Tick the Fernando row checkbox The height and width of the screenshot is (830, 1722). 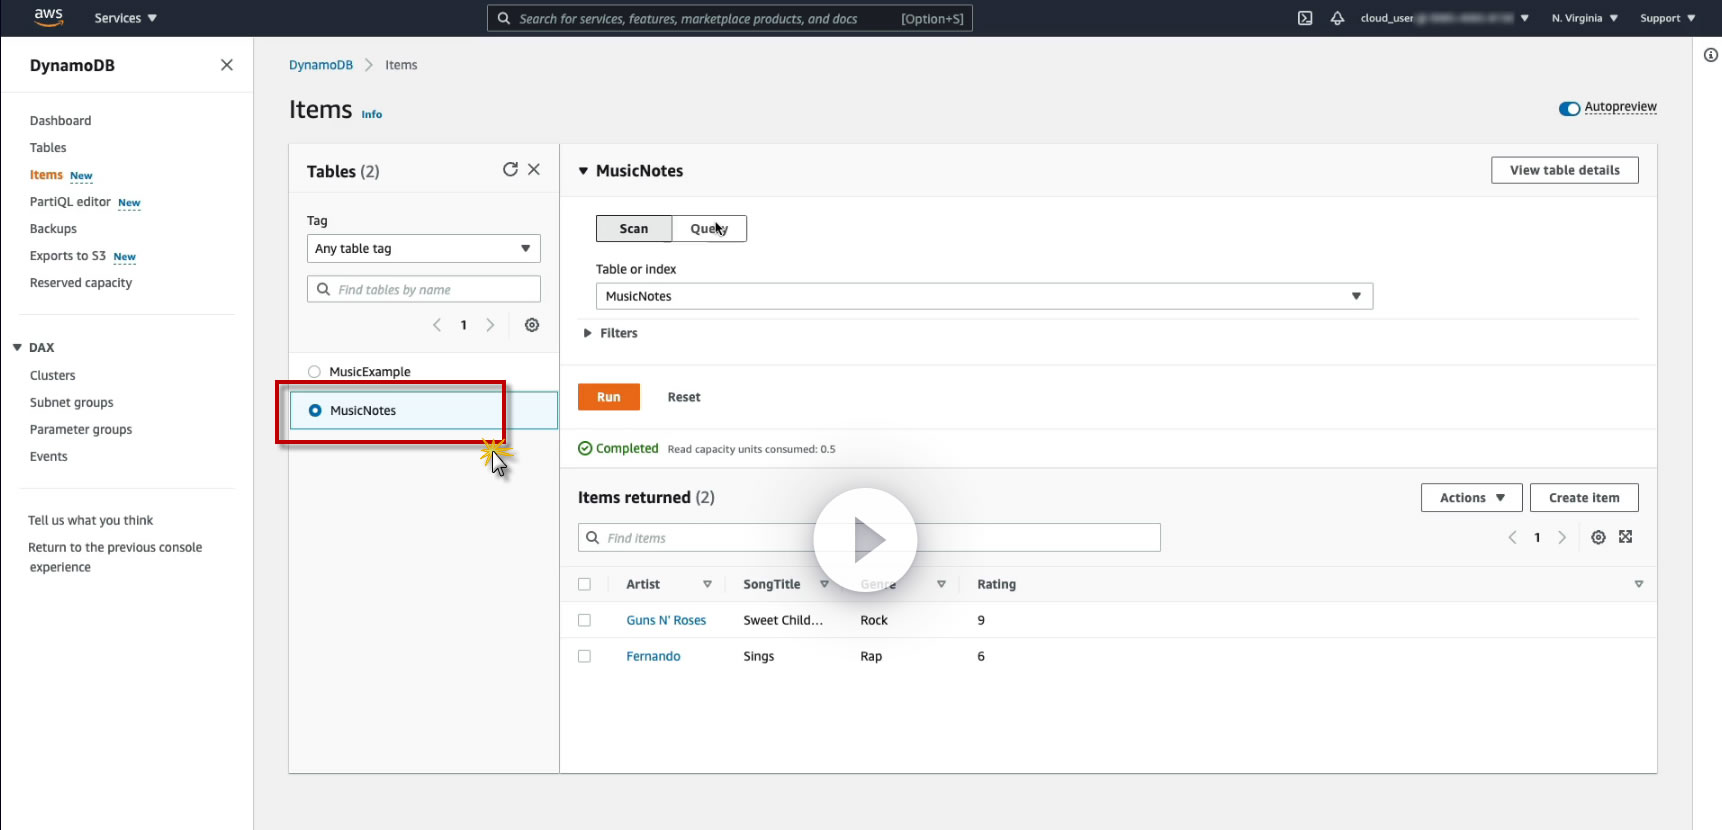(x=585, y=657)
